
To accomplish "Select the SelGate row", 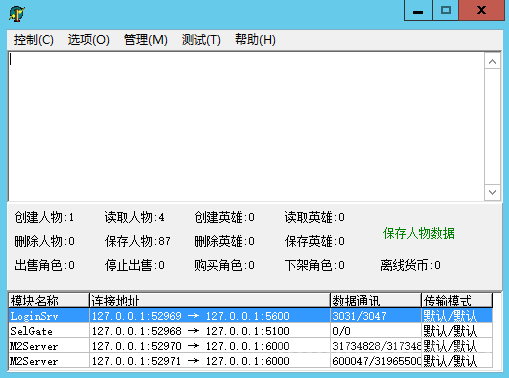I will click(x=251, y=331).
